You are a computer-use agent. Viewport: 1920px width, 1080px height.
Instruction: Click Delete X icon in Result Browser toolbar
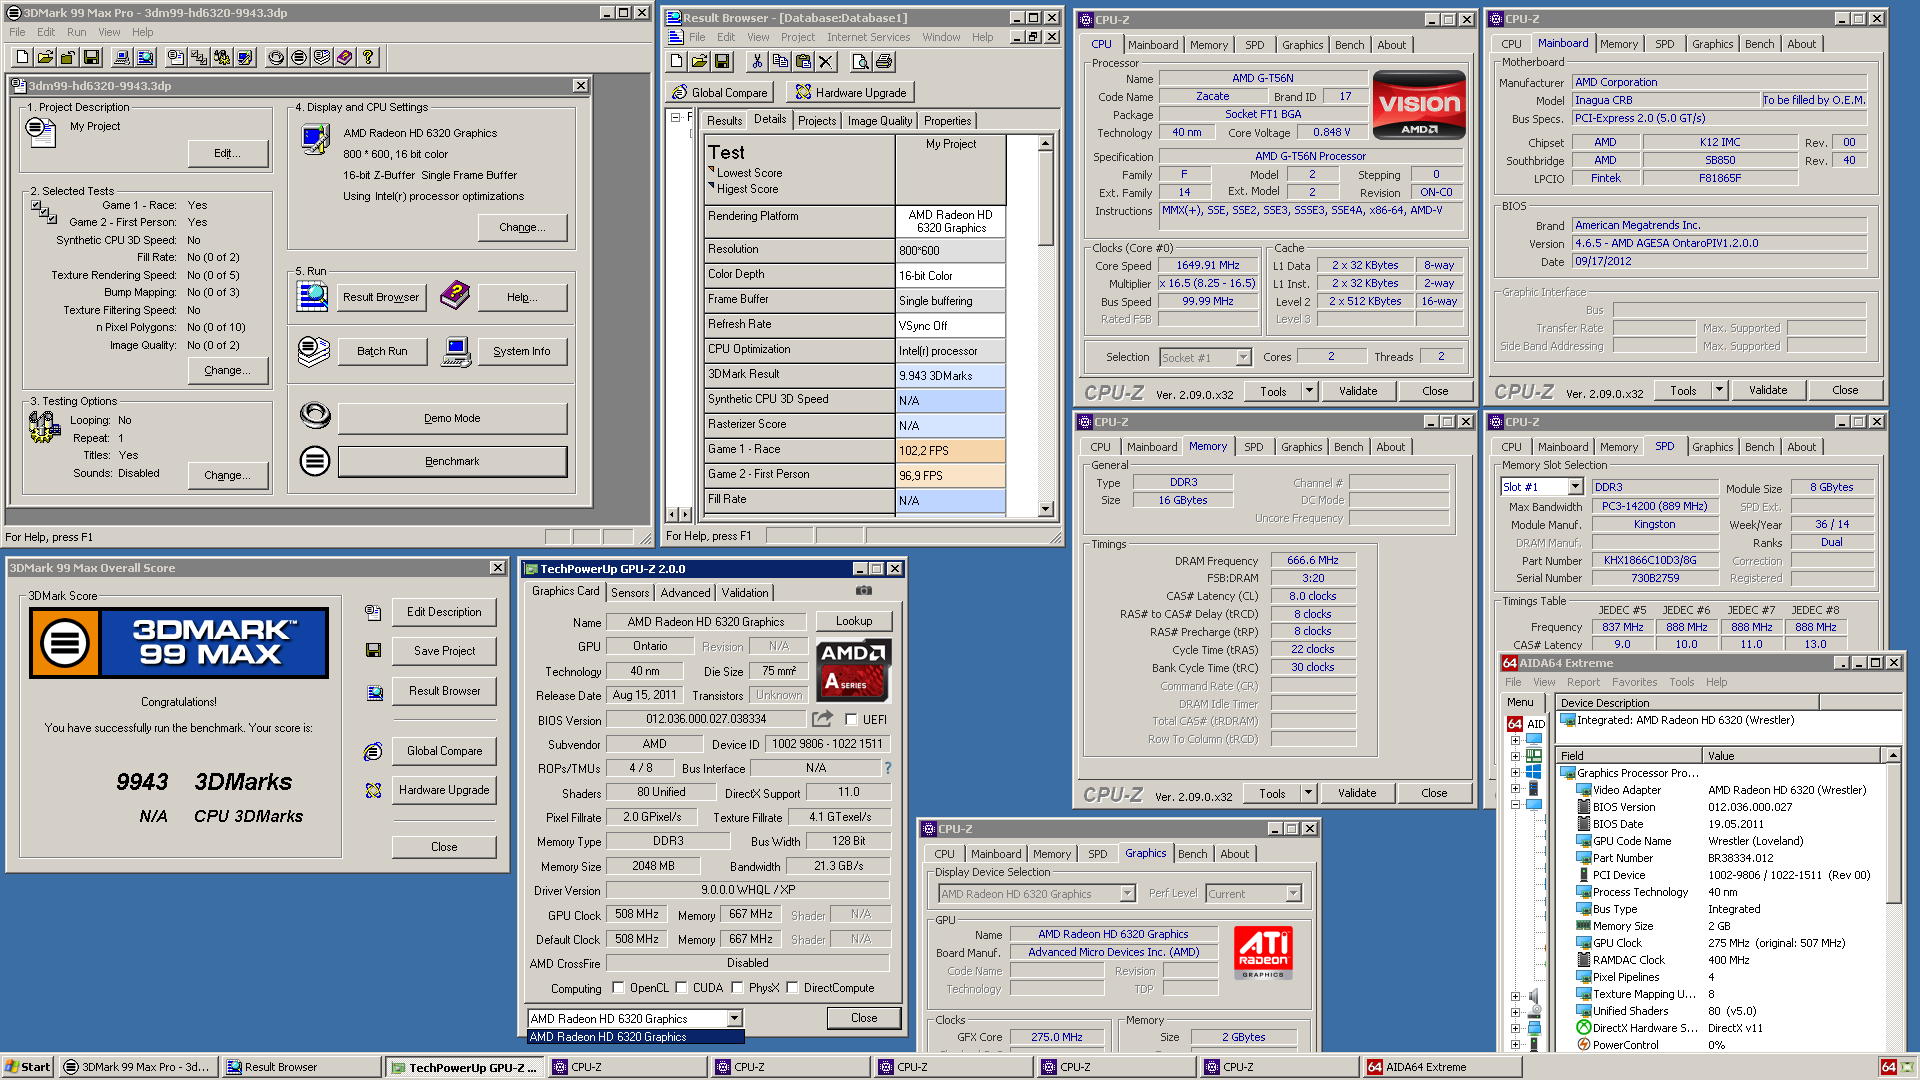tap(826, 62)
